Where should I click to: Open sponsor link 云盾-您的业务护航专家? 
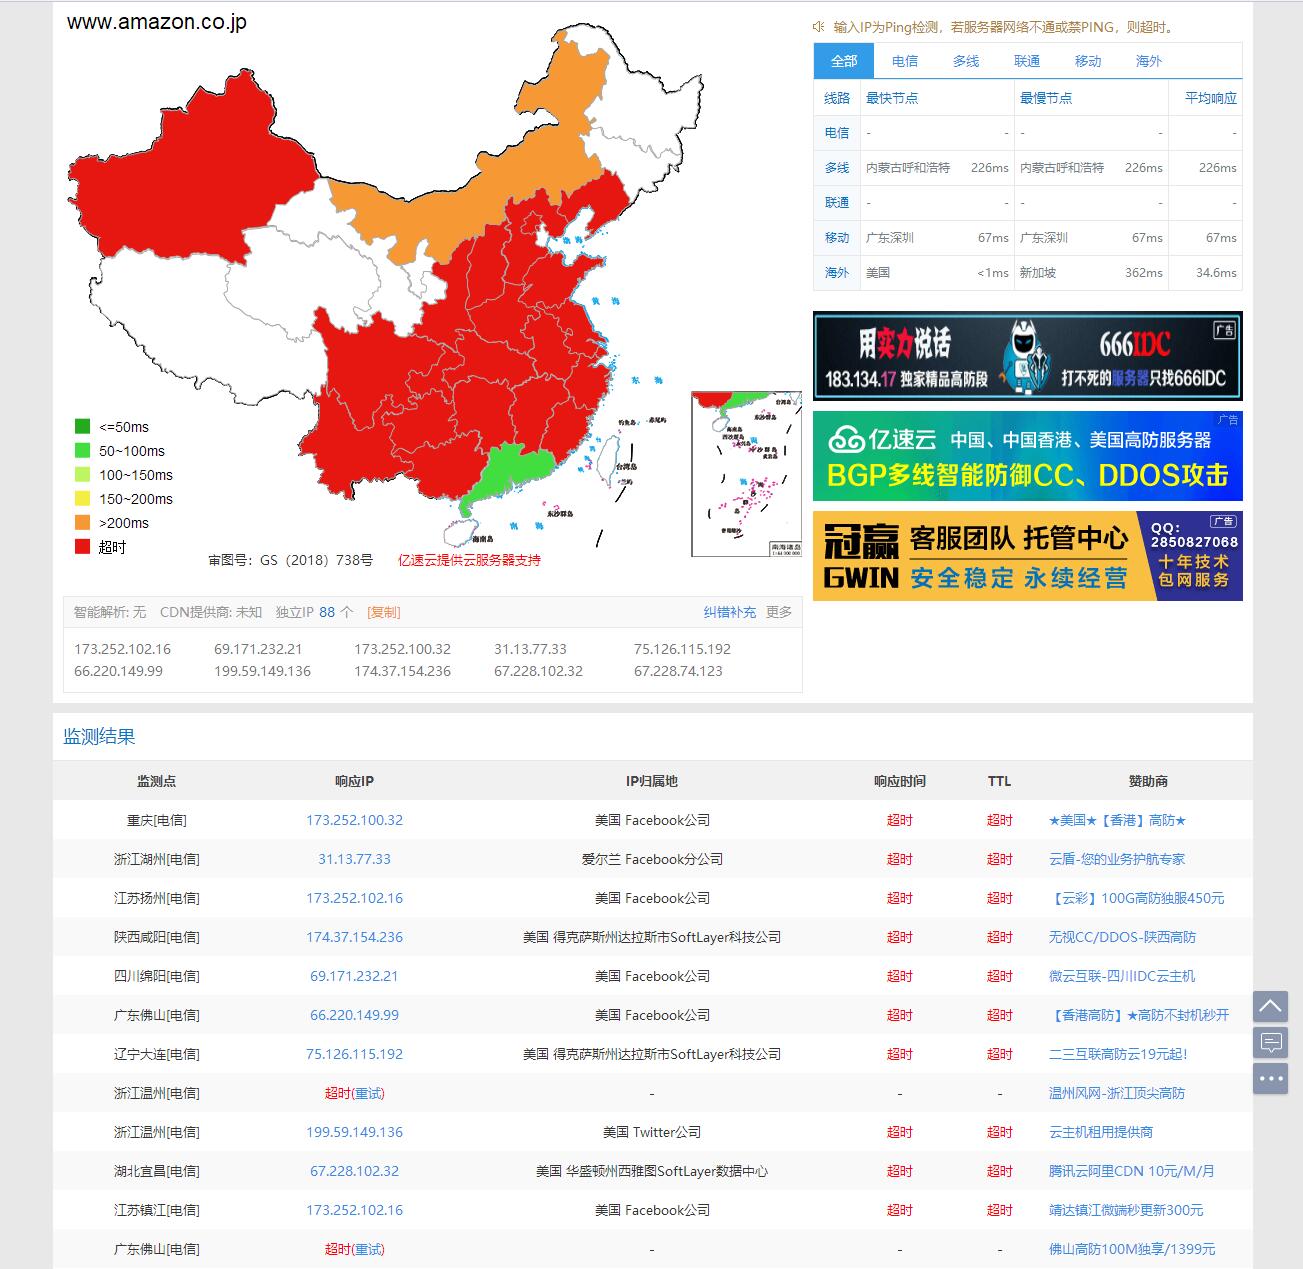tap(1117, 859)
